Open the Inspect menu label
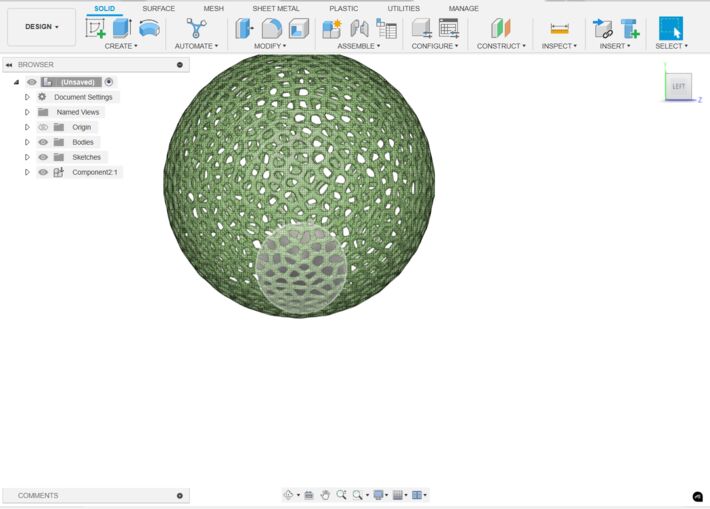 point(559,46)
